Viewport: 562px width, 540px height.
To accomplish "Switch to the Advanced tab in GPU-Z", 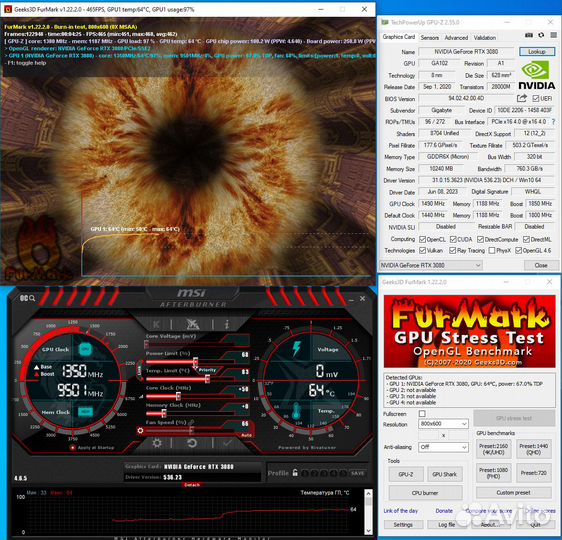I will 456,38.
